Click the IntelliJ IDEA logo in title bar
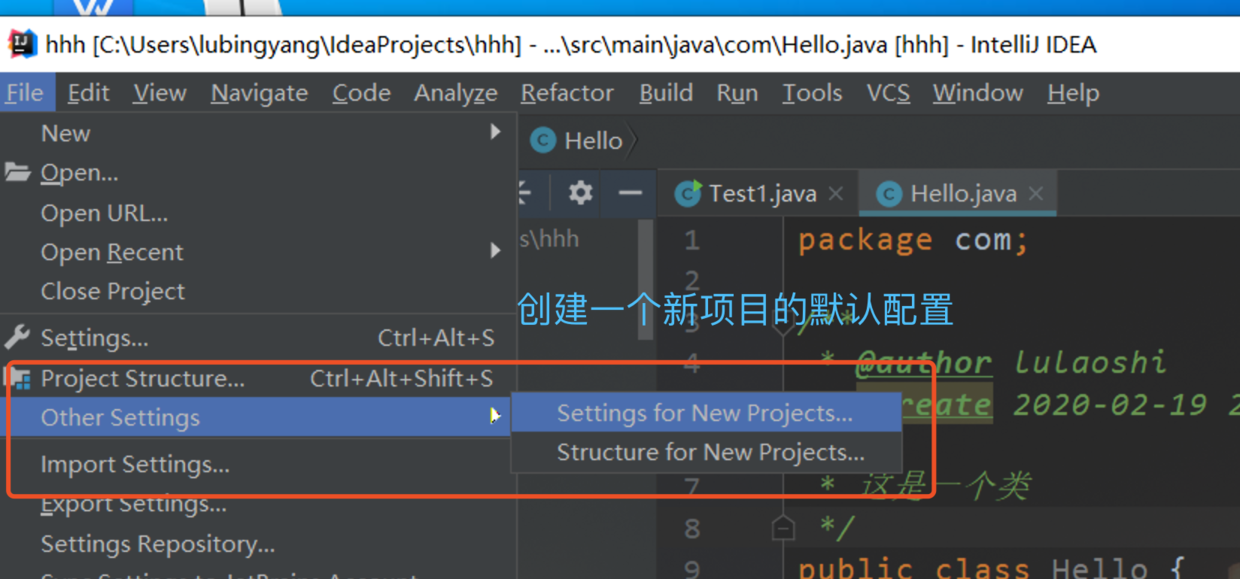Screen dimensions: 1240x579 22,44
